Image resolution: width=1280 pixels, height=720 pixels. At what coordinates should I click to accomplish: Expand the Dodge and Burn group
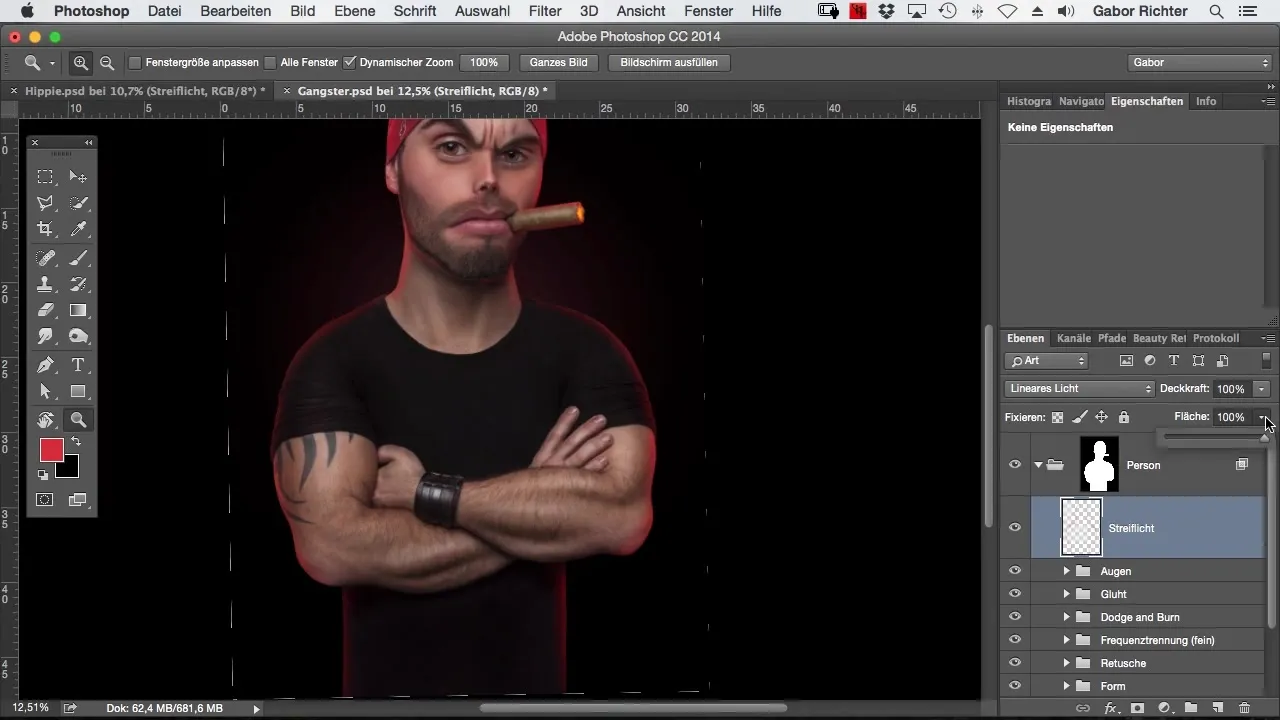click(1066, 617)
